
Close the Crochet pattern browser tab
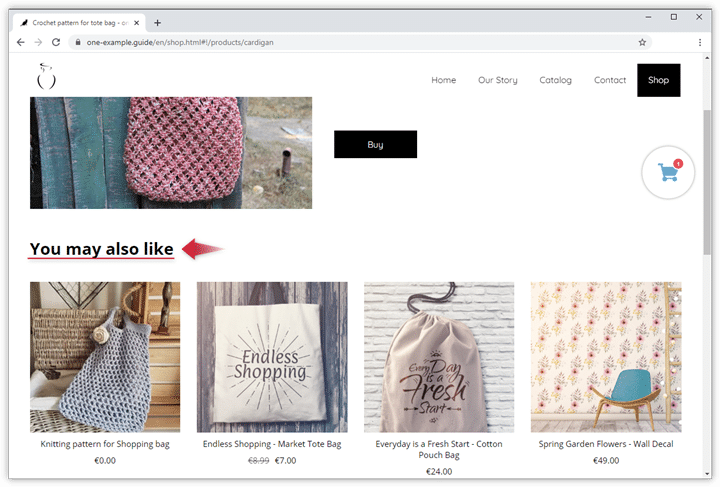(x=137, y=22)
